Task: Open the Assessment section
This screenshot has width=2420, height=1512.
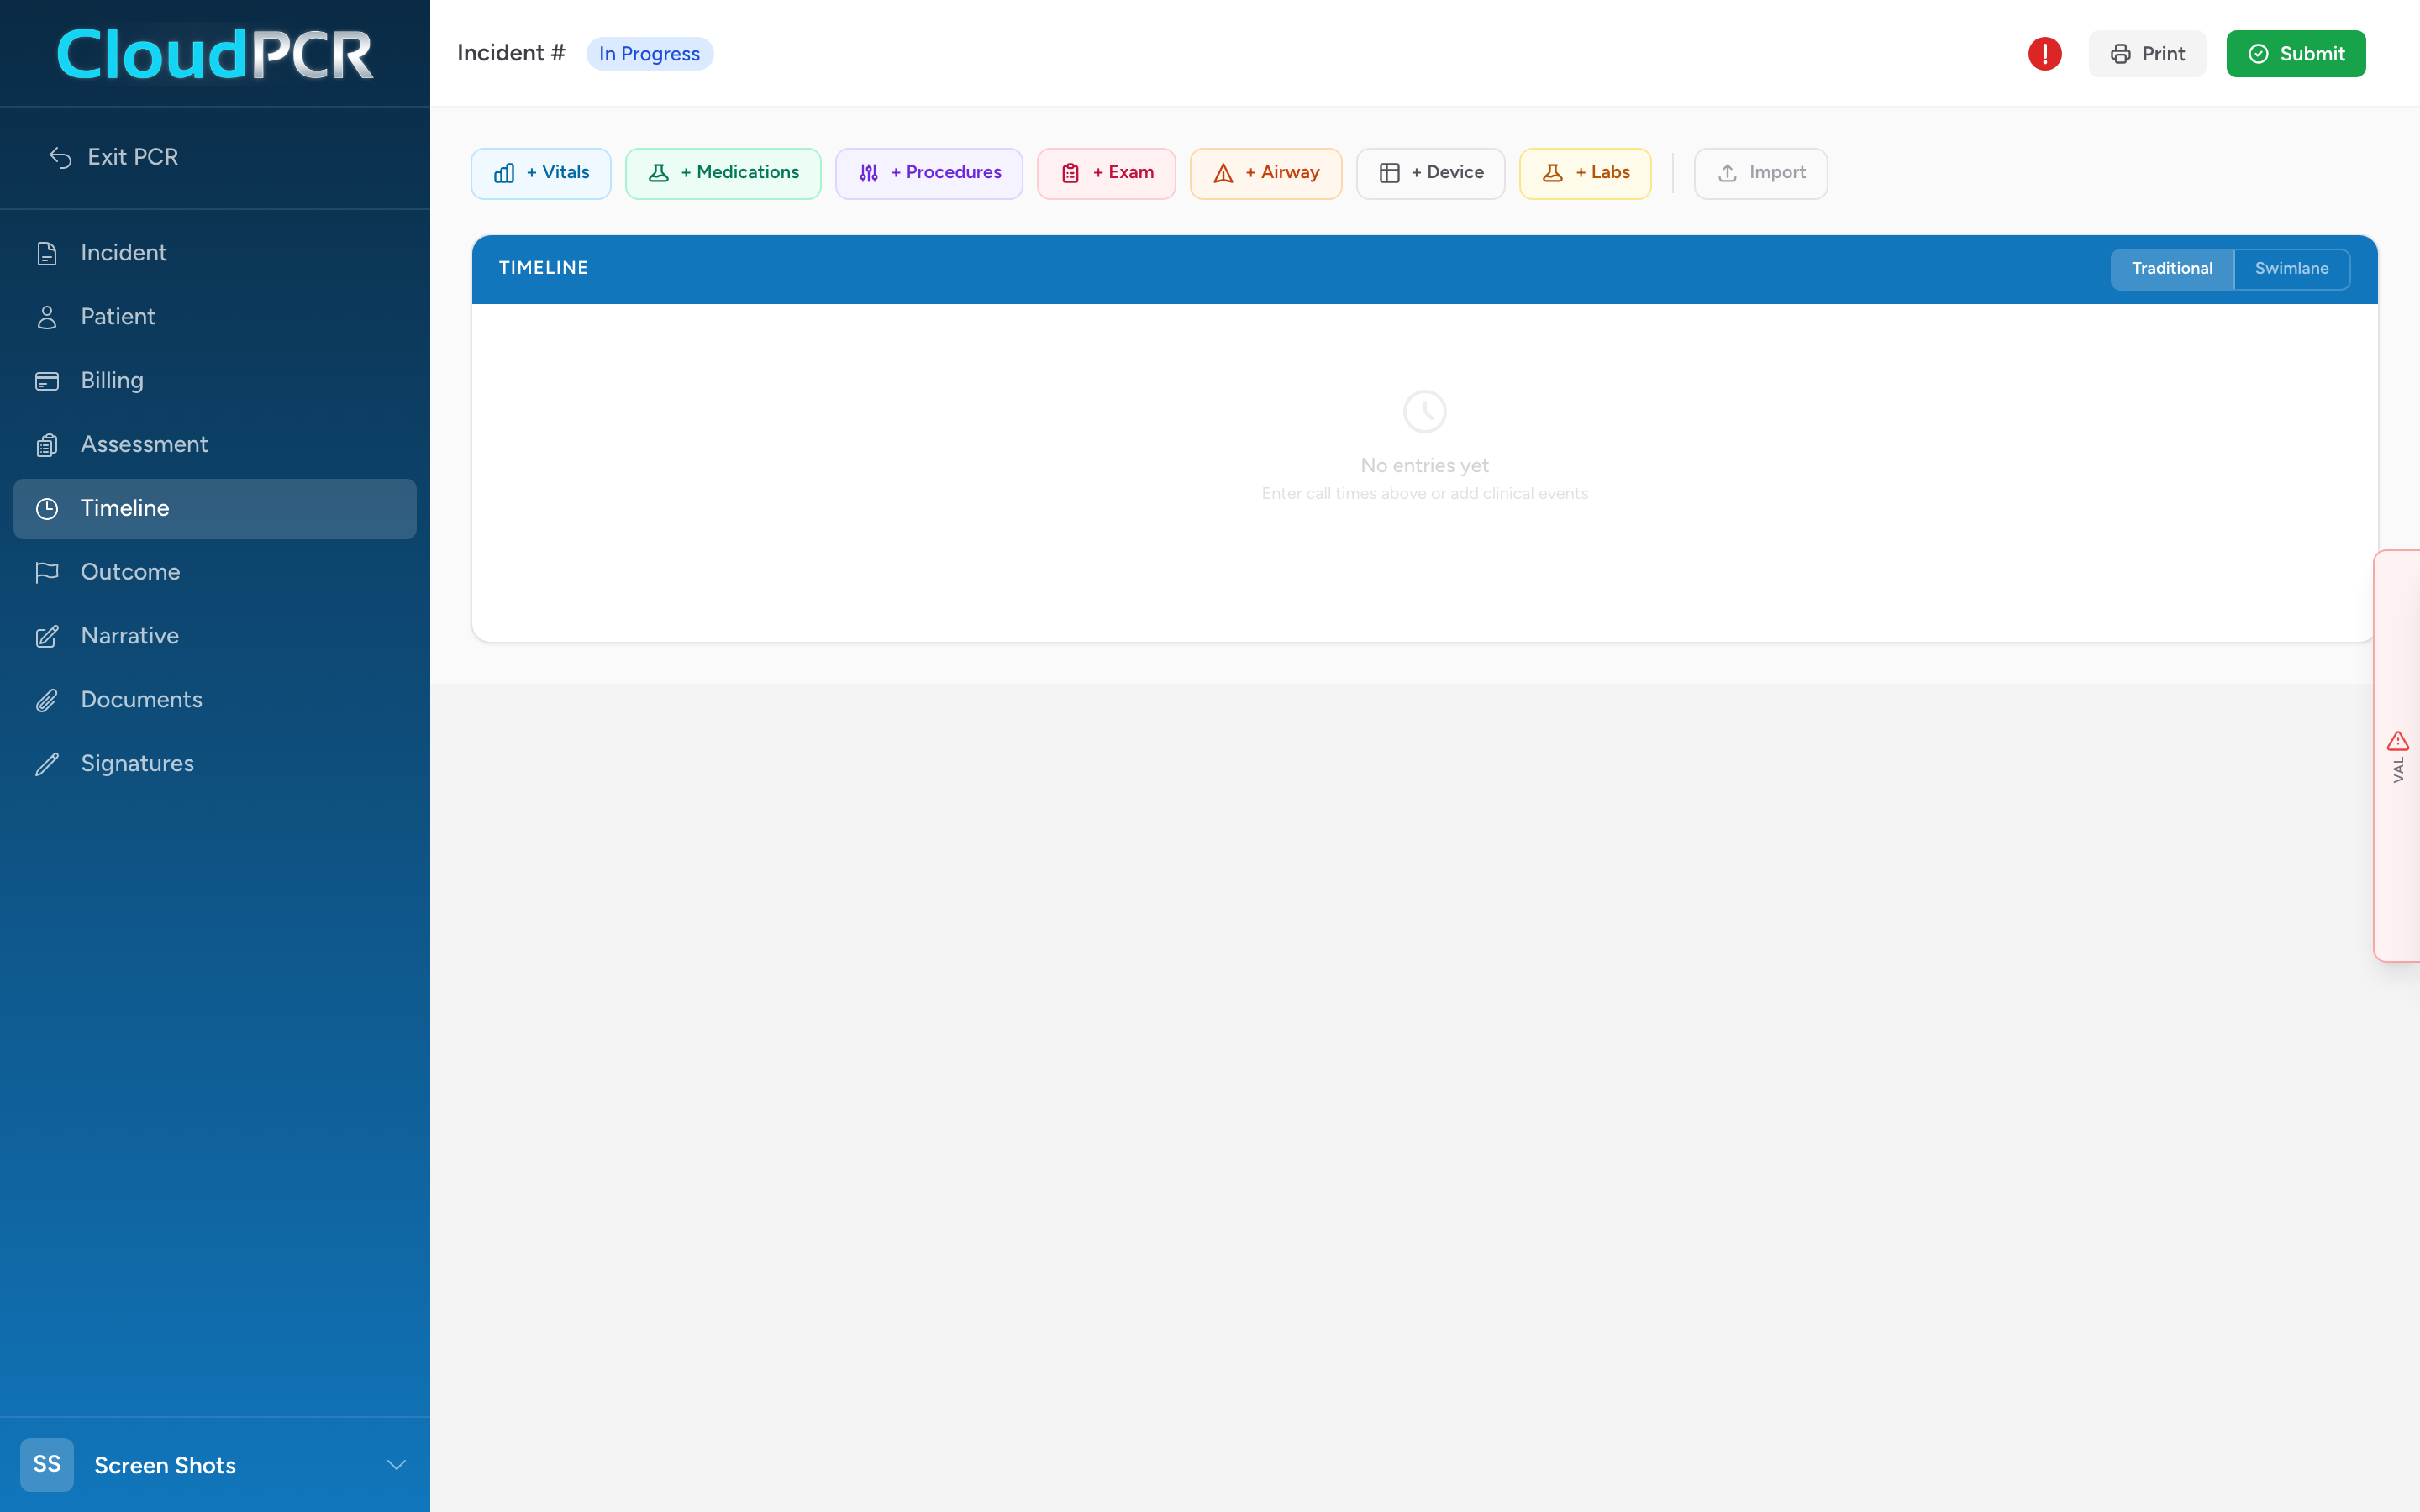Action: (215, 445)
